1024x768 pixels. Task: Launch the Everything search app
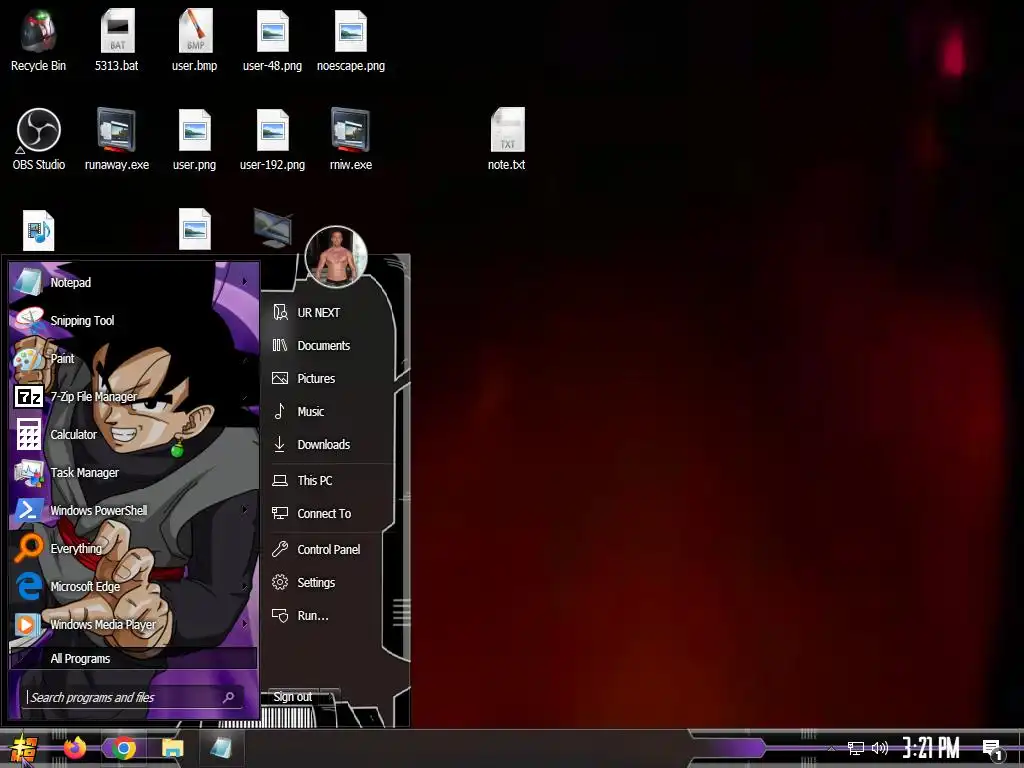click(x=134, y=548)
